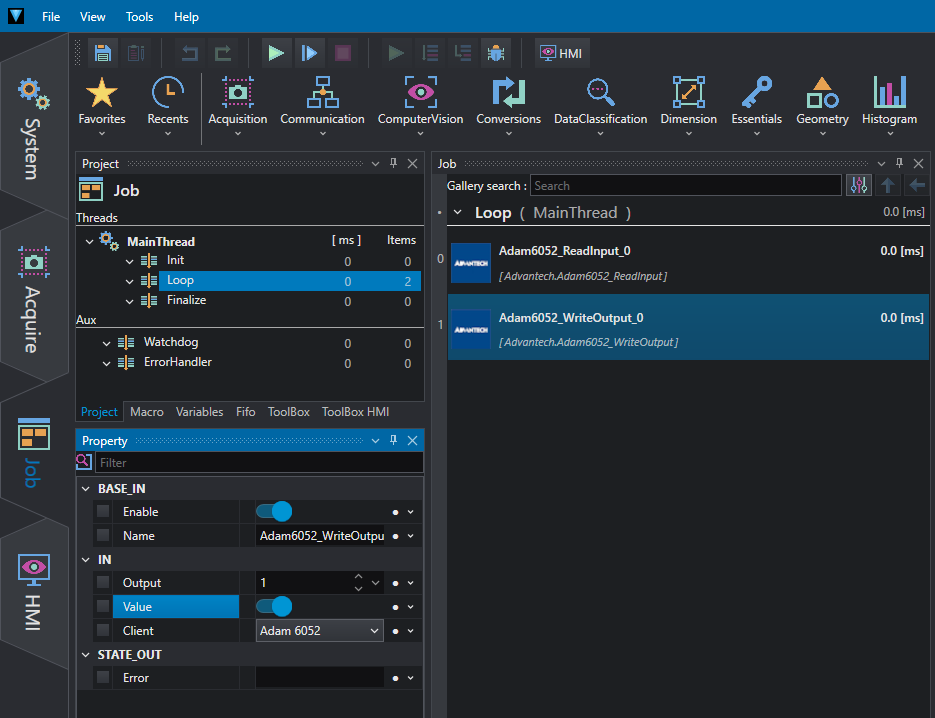Toggle the Enable switch in BASE_IN
Viewport: 935px width, 718px height.
(x=273, y=512)
